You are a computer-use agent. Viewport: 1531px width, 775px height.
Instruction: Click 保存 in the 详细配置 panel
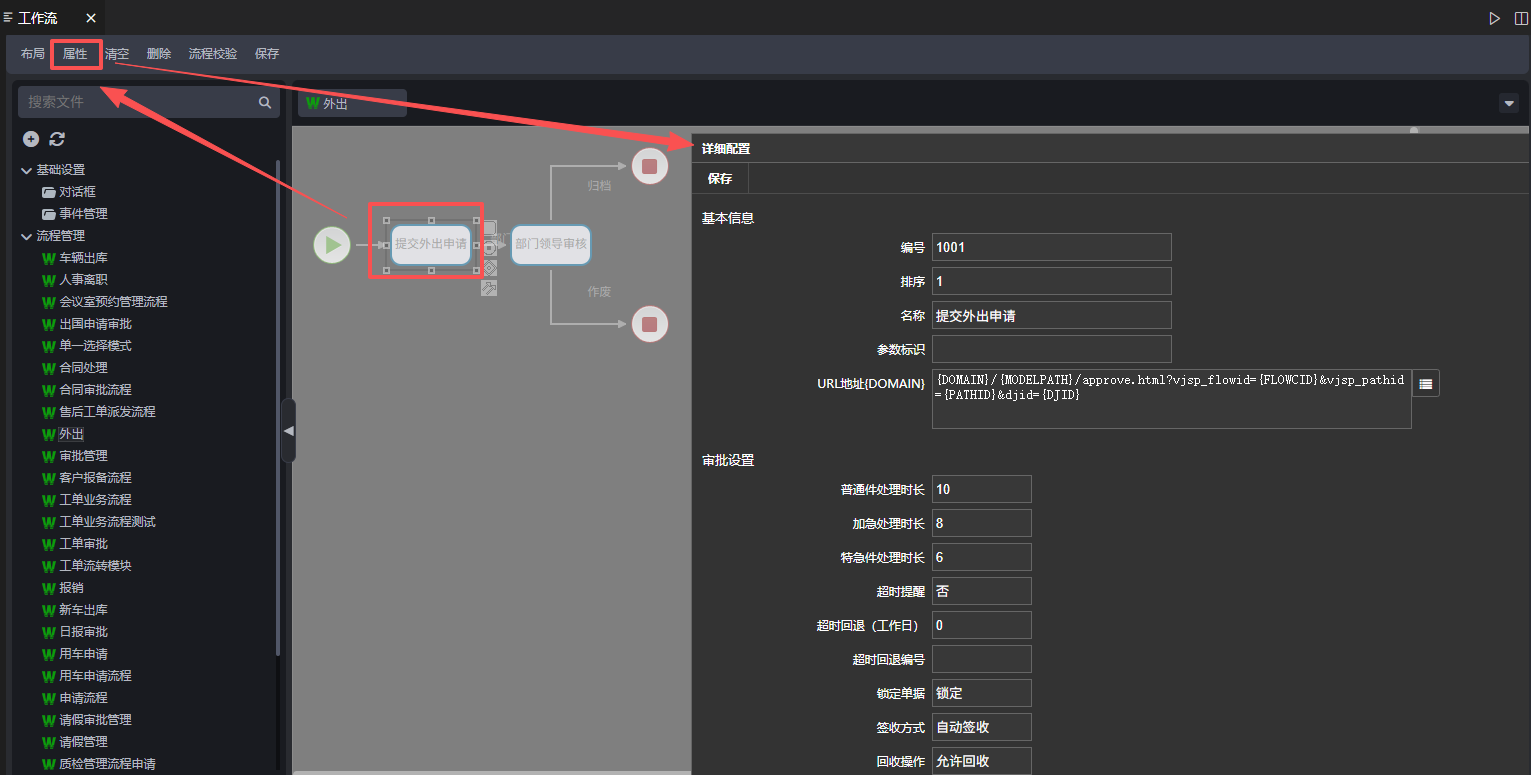pyautogui.click(x=720, y=179)
